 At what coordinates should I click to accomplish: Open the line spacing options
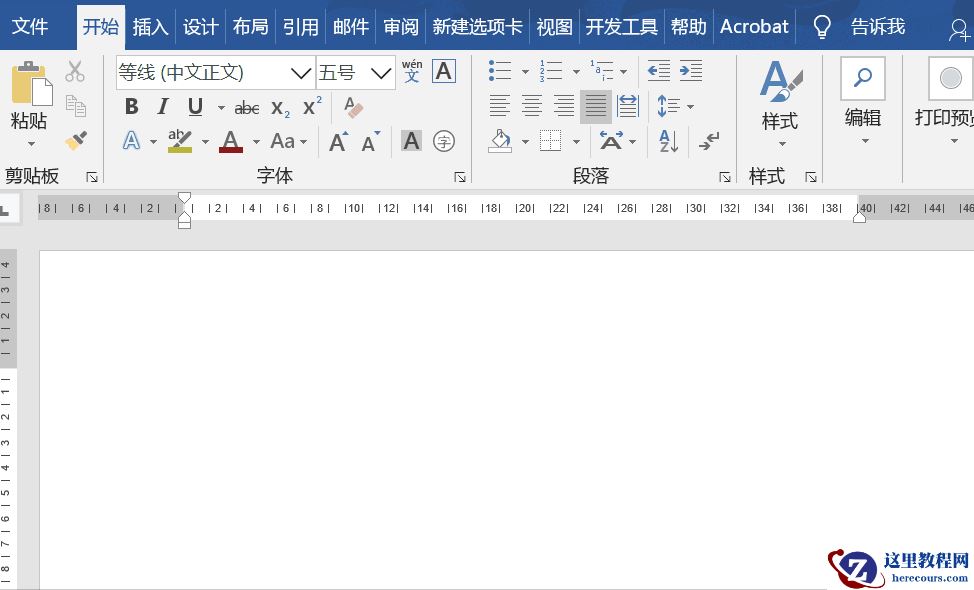pyautogui.click(x=675, y=106)
